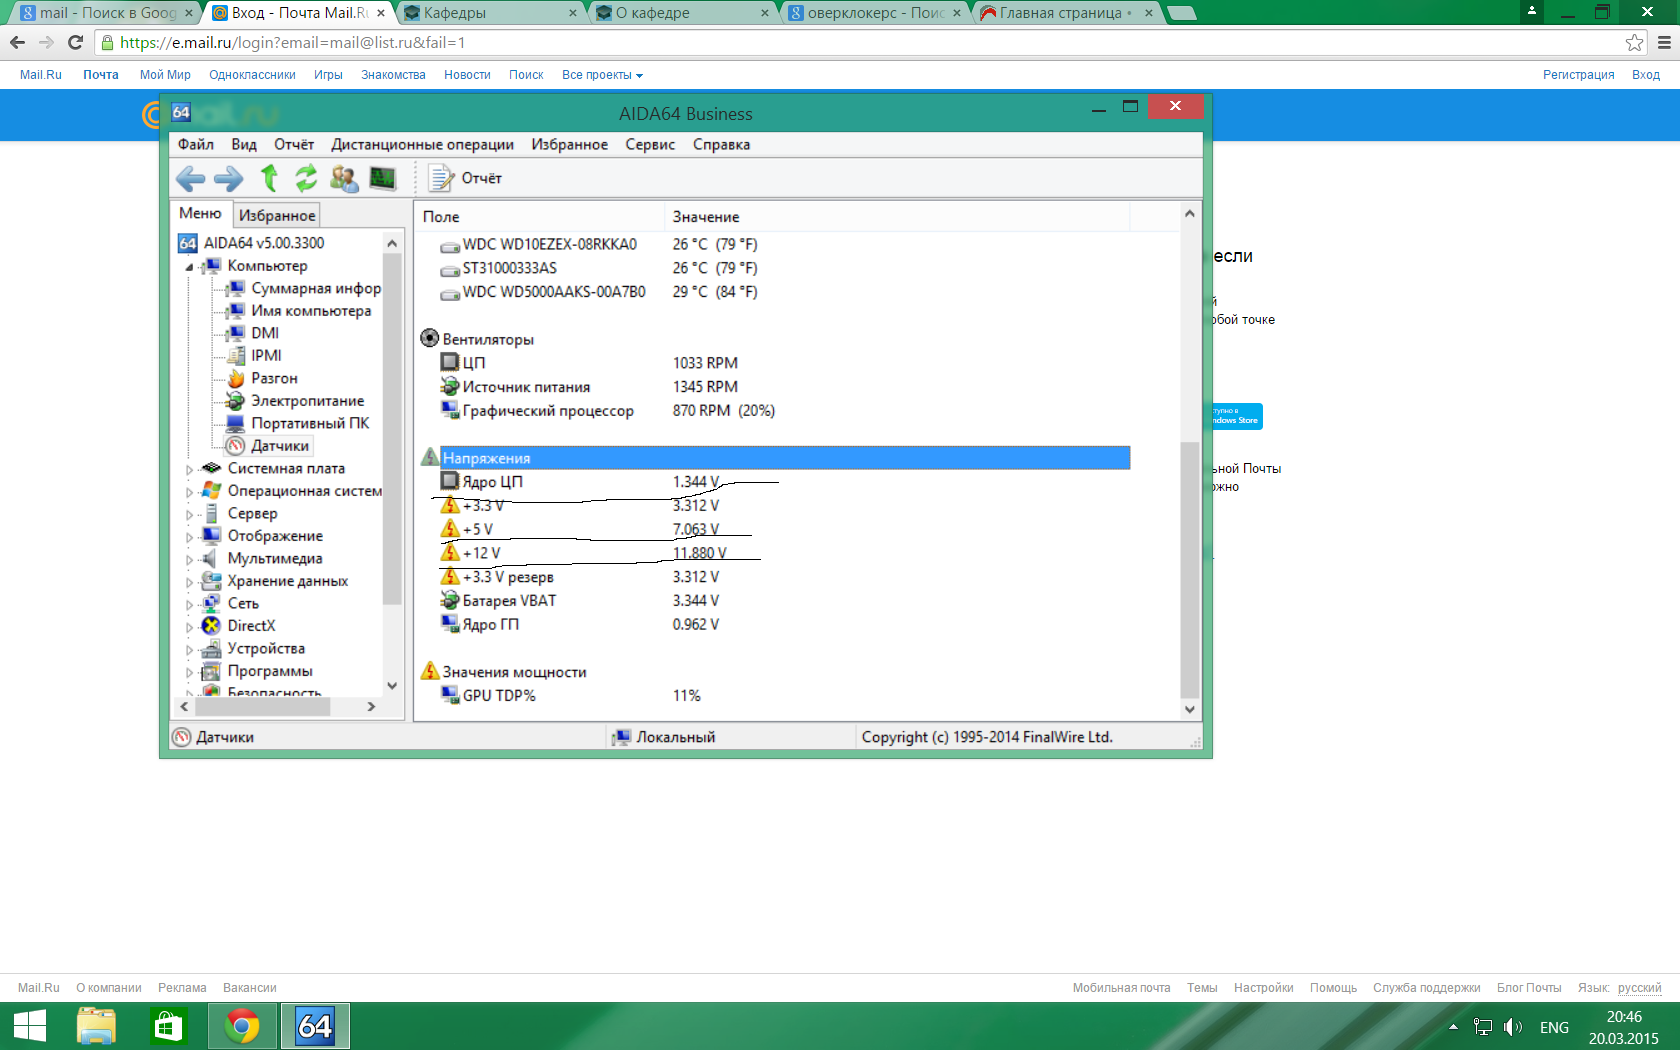Click the green up-level arrow in AIDA64
1680x1050 pixels.
click(269, 178)
